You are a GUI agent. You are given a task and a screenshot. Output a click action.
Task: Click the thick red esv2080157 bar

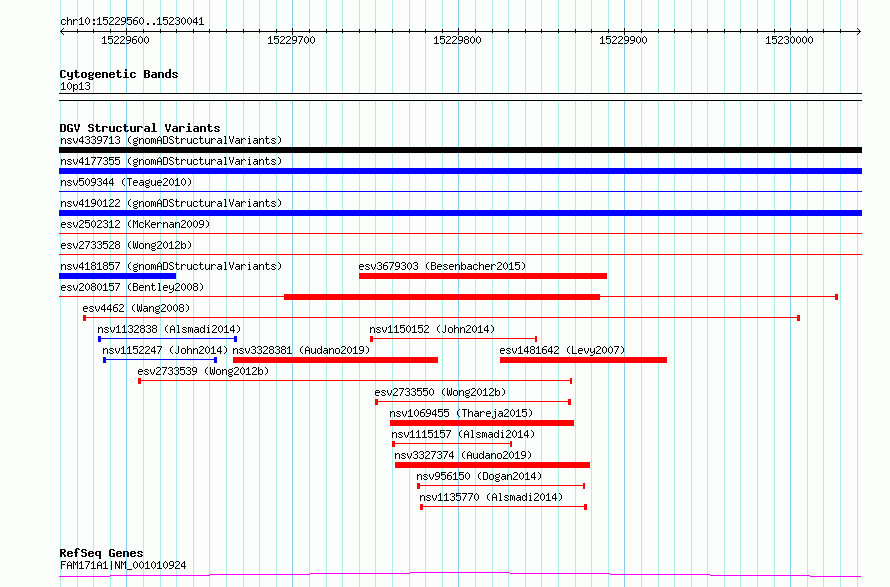tap(442, 297)
